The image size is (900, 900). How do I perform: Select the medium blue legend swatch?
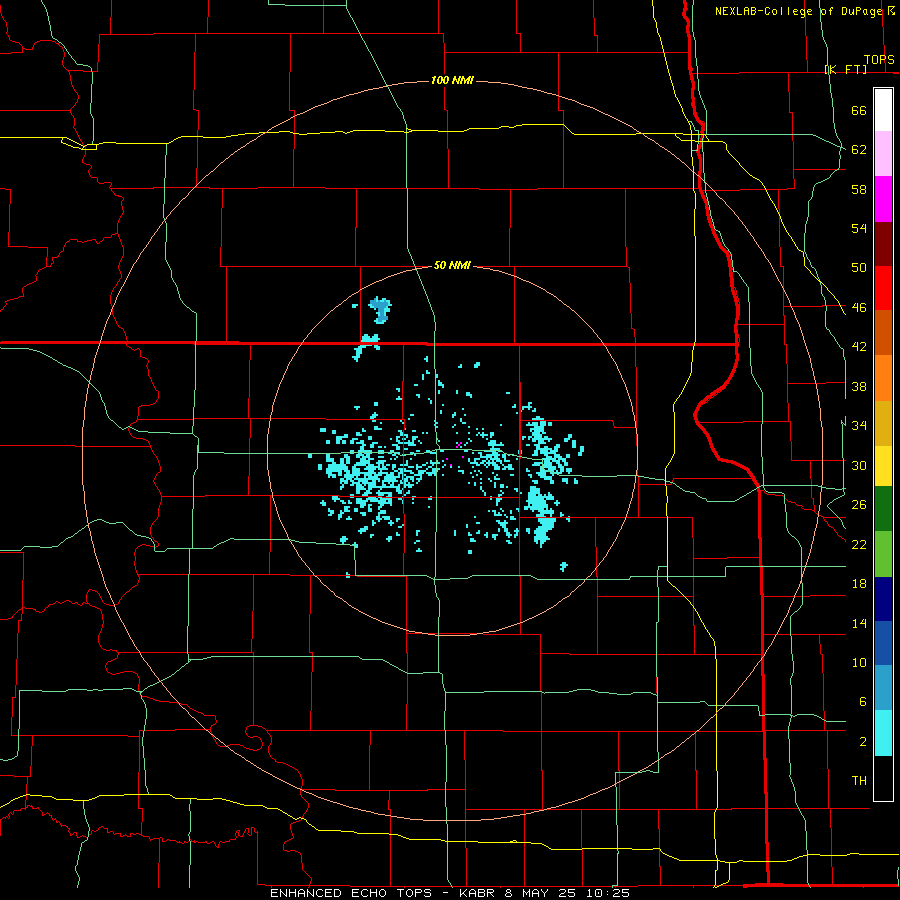tap(883, 643)
